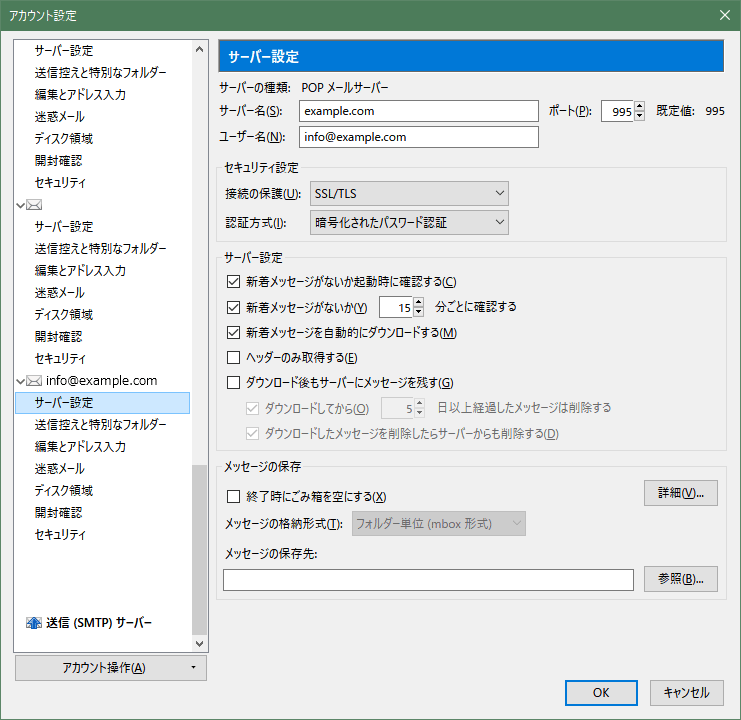Click the 詳細 button
This screenshot has width=741, height=720.
coord(681,493)
